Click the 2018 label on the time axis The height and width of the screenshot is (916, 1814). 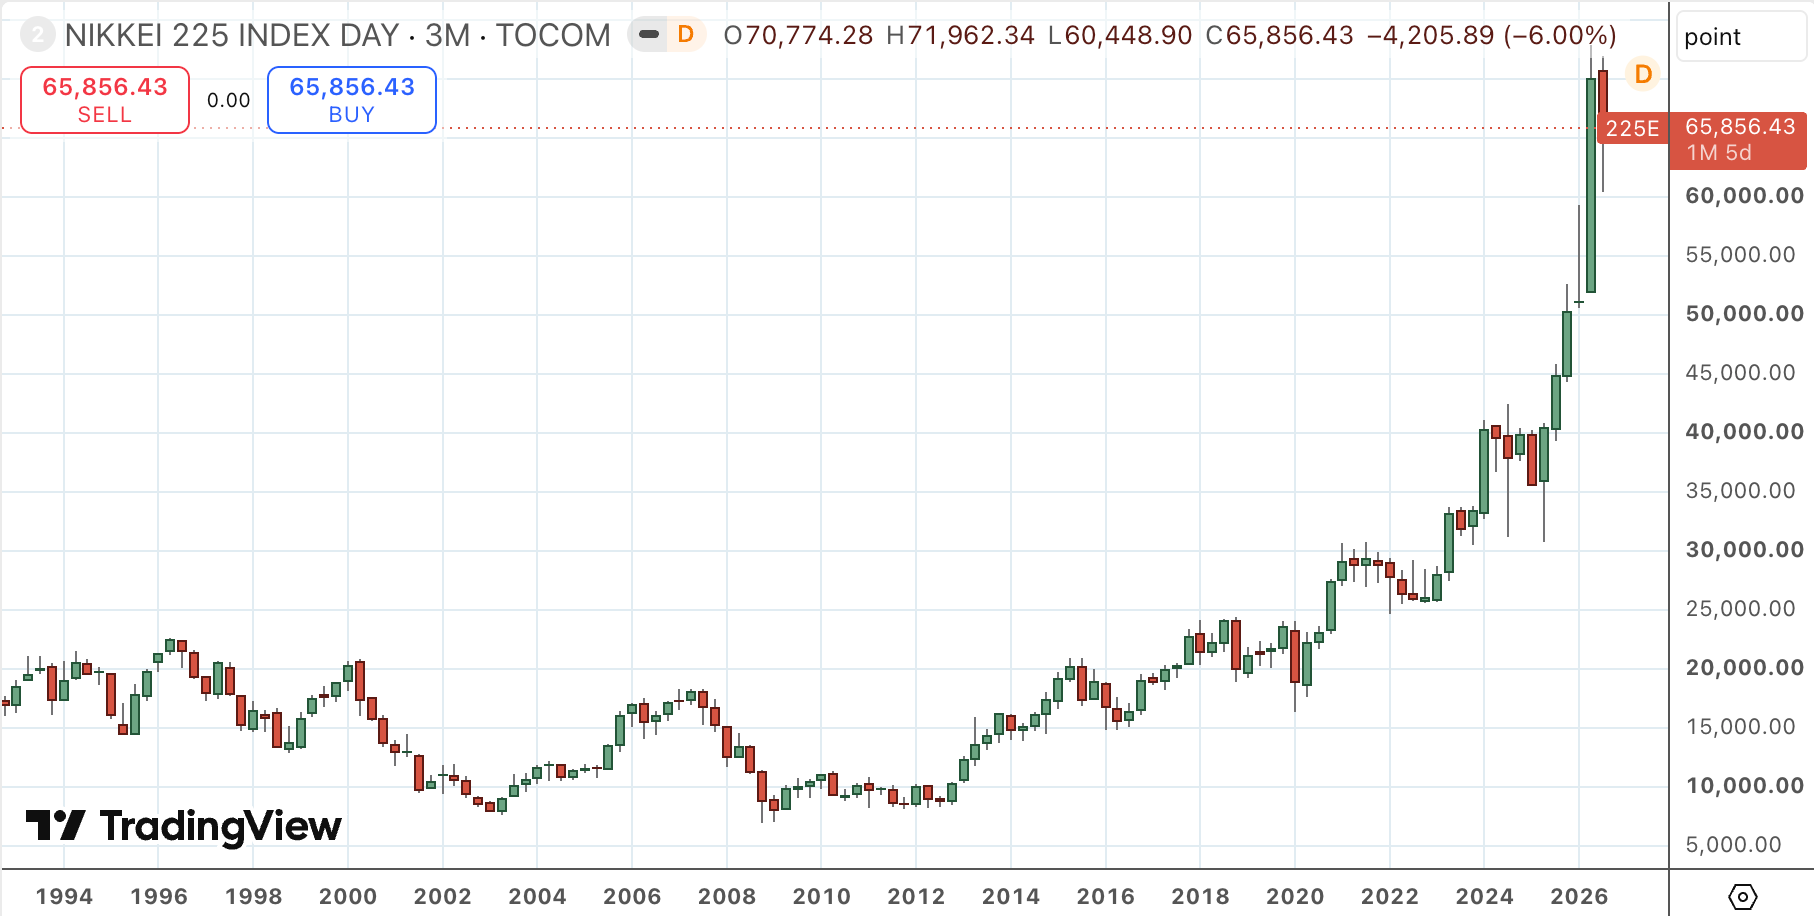pyautogui.click(x=1201, y=897)
